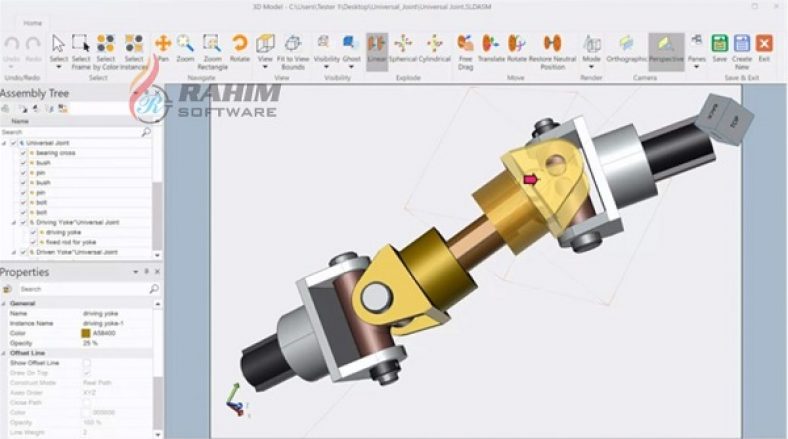
Task: Click the Properties search magnifier icon
Action: (x=154, y=289)
